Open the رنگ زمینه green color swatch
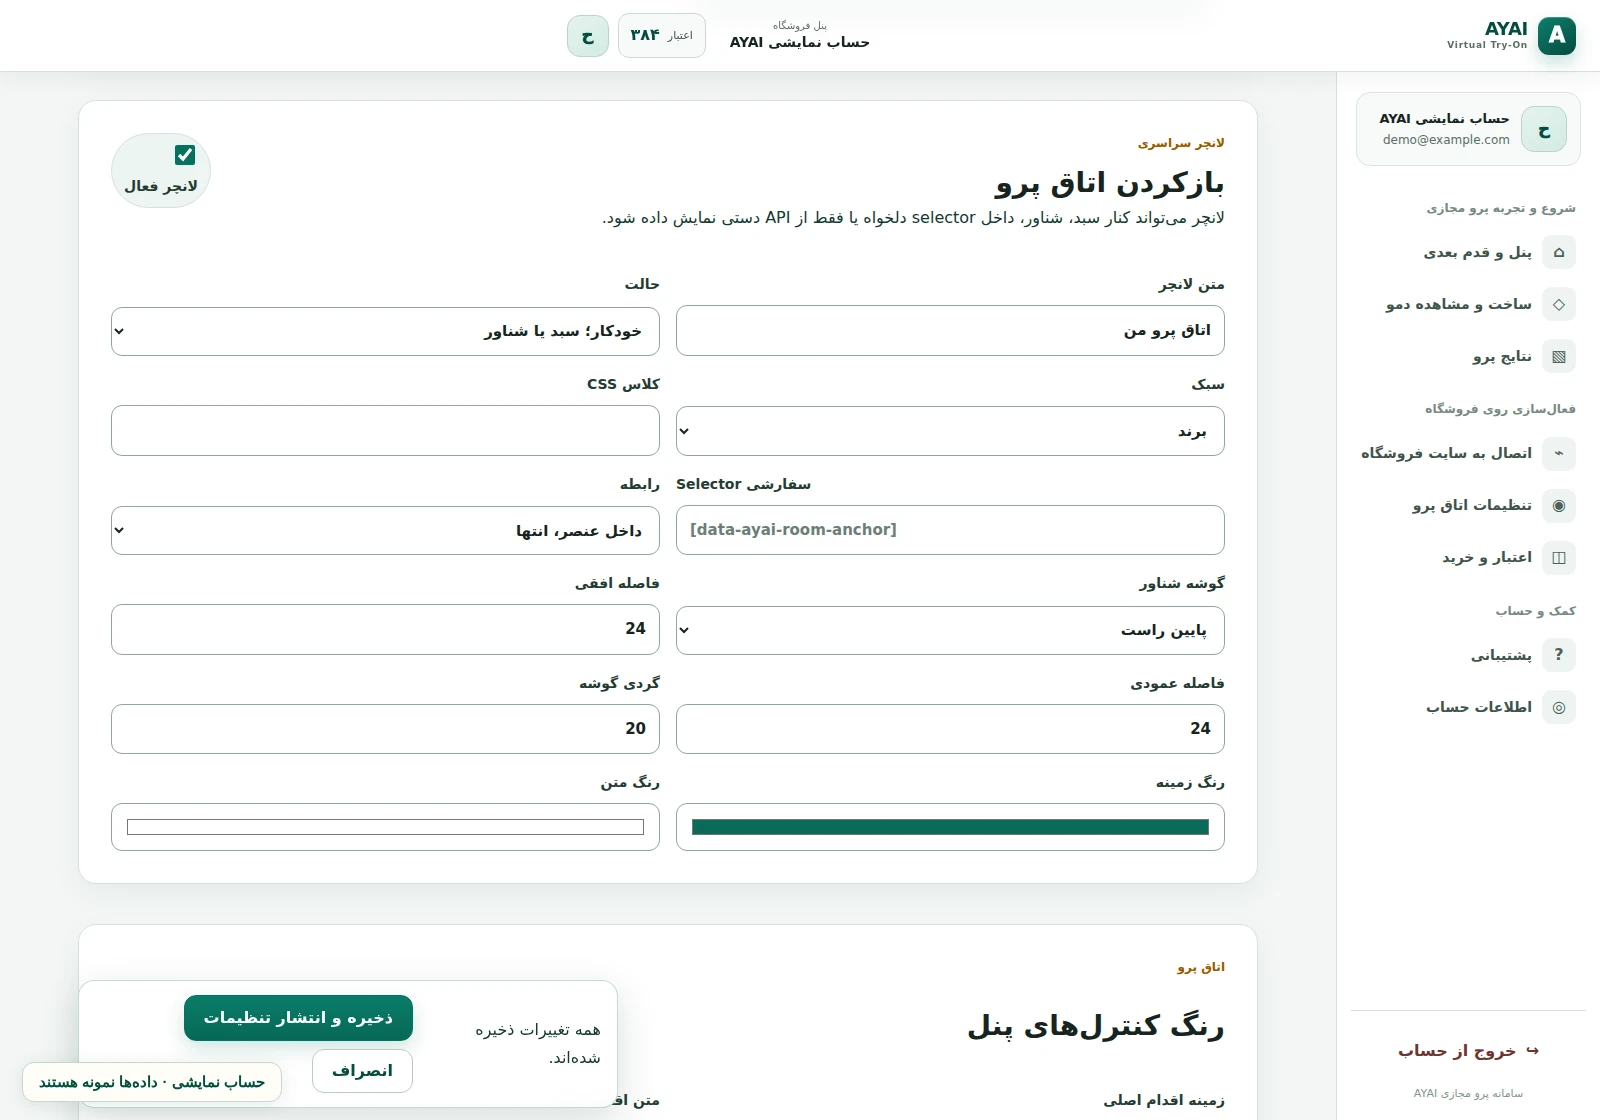 tap(950, 827)
